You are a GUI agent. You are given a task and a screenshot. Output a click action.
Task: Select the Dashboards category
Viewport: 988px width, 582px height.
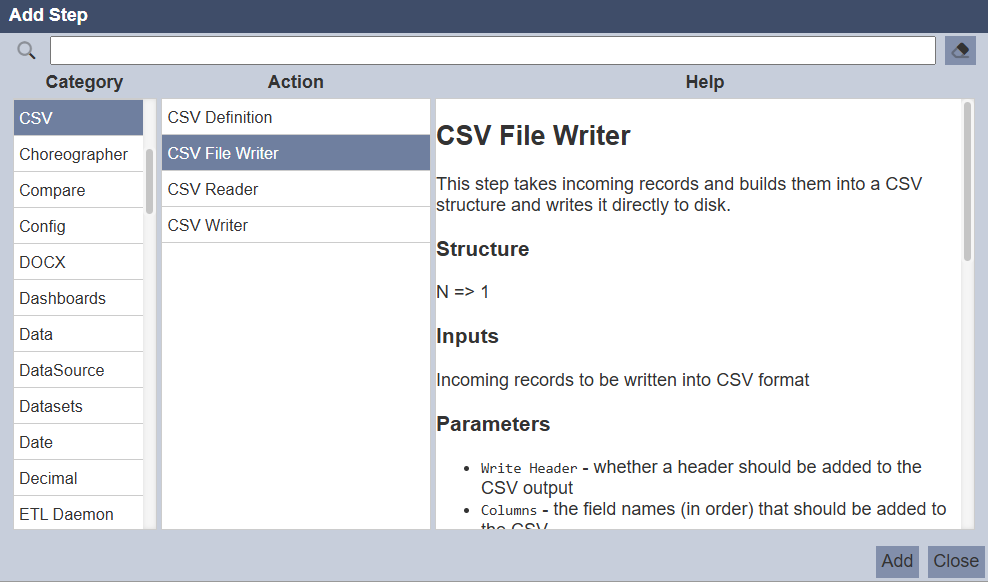point(62,298)
